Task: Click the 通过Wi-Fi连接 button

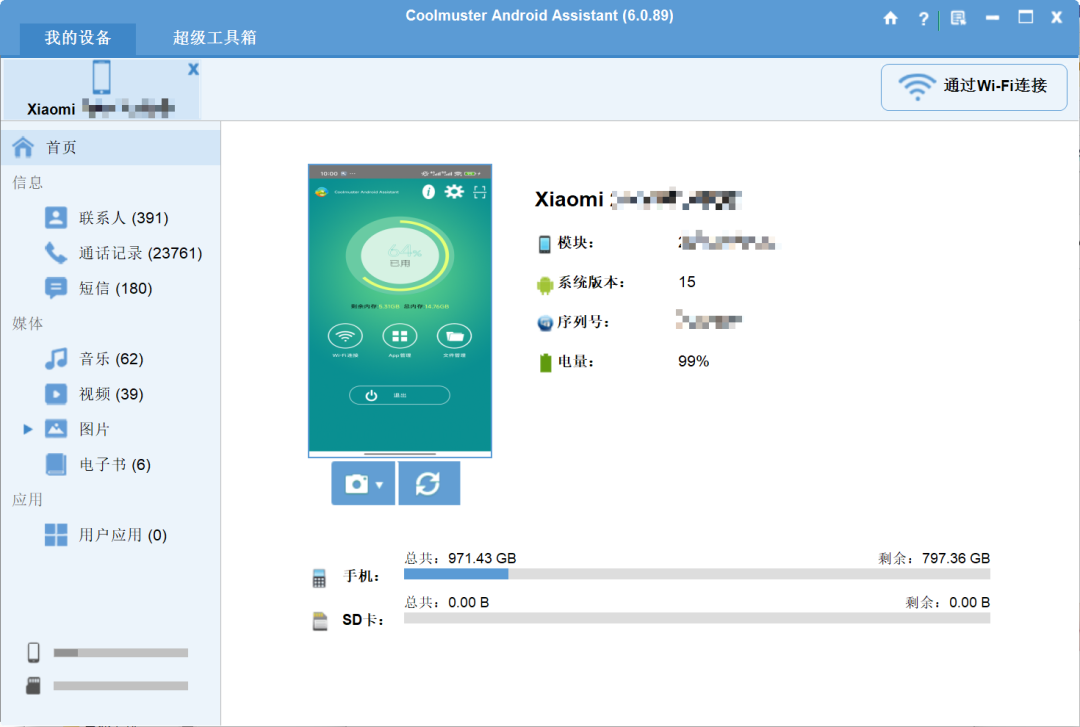Action: (x=973, y=87)
